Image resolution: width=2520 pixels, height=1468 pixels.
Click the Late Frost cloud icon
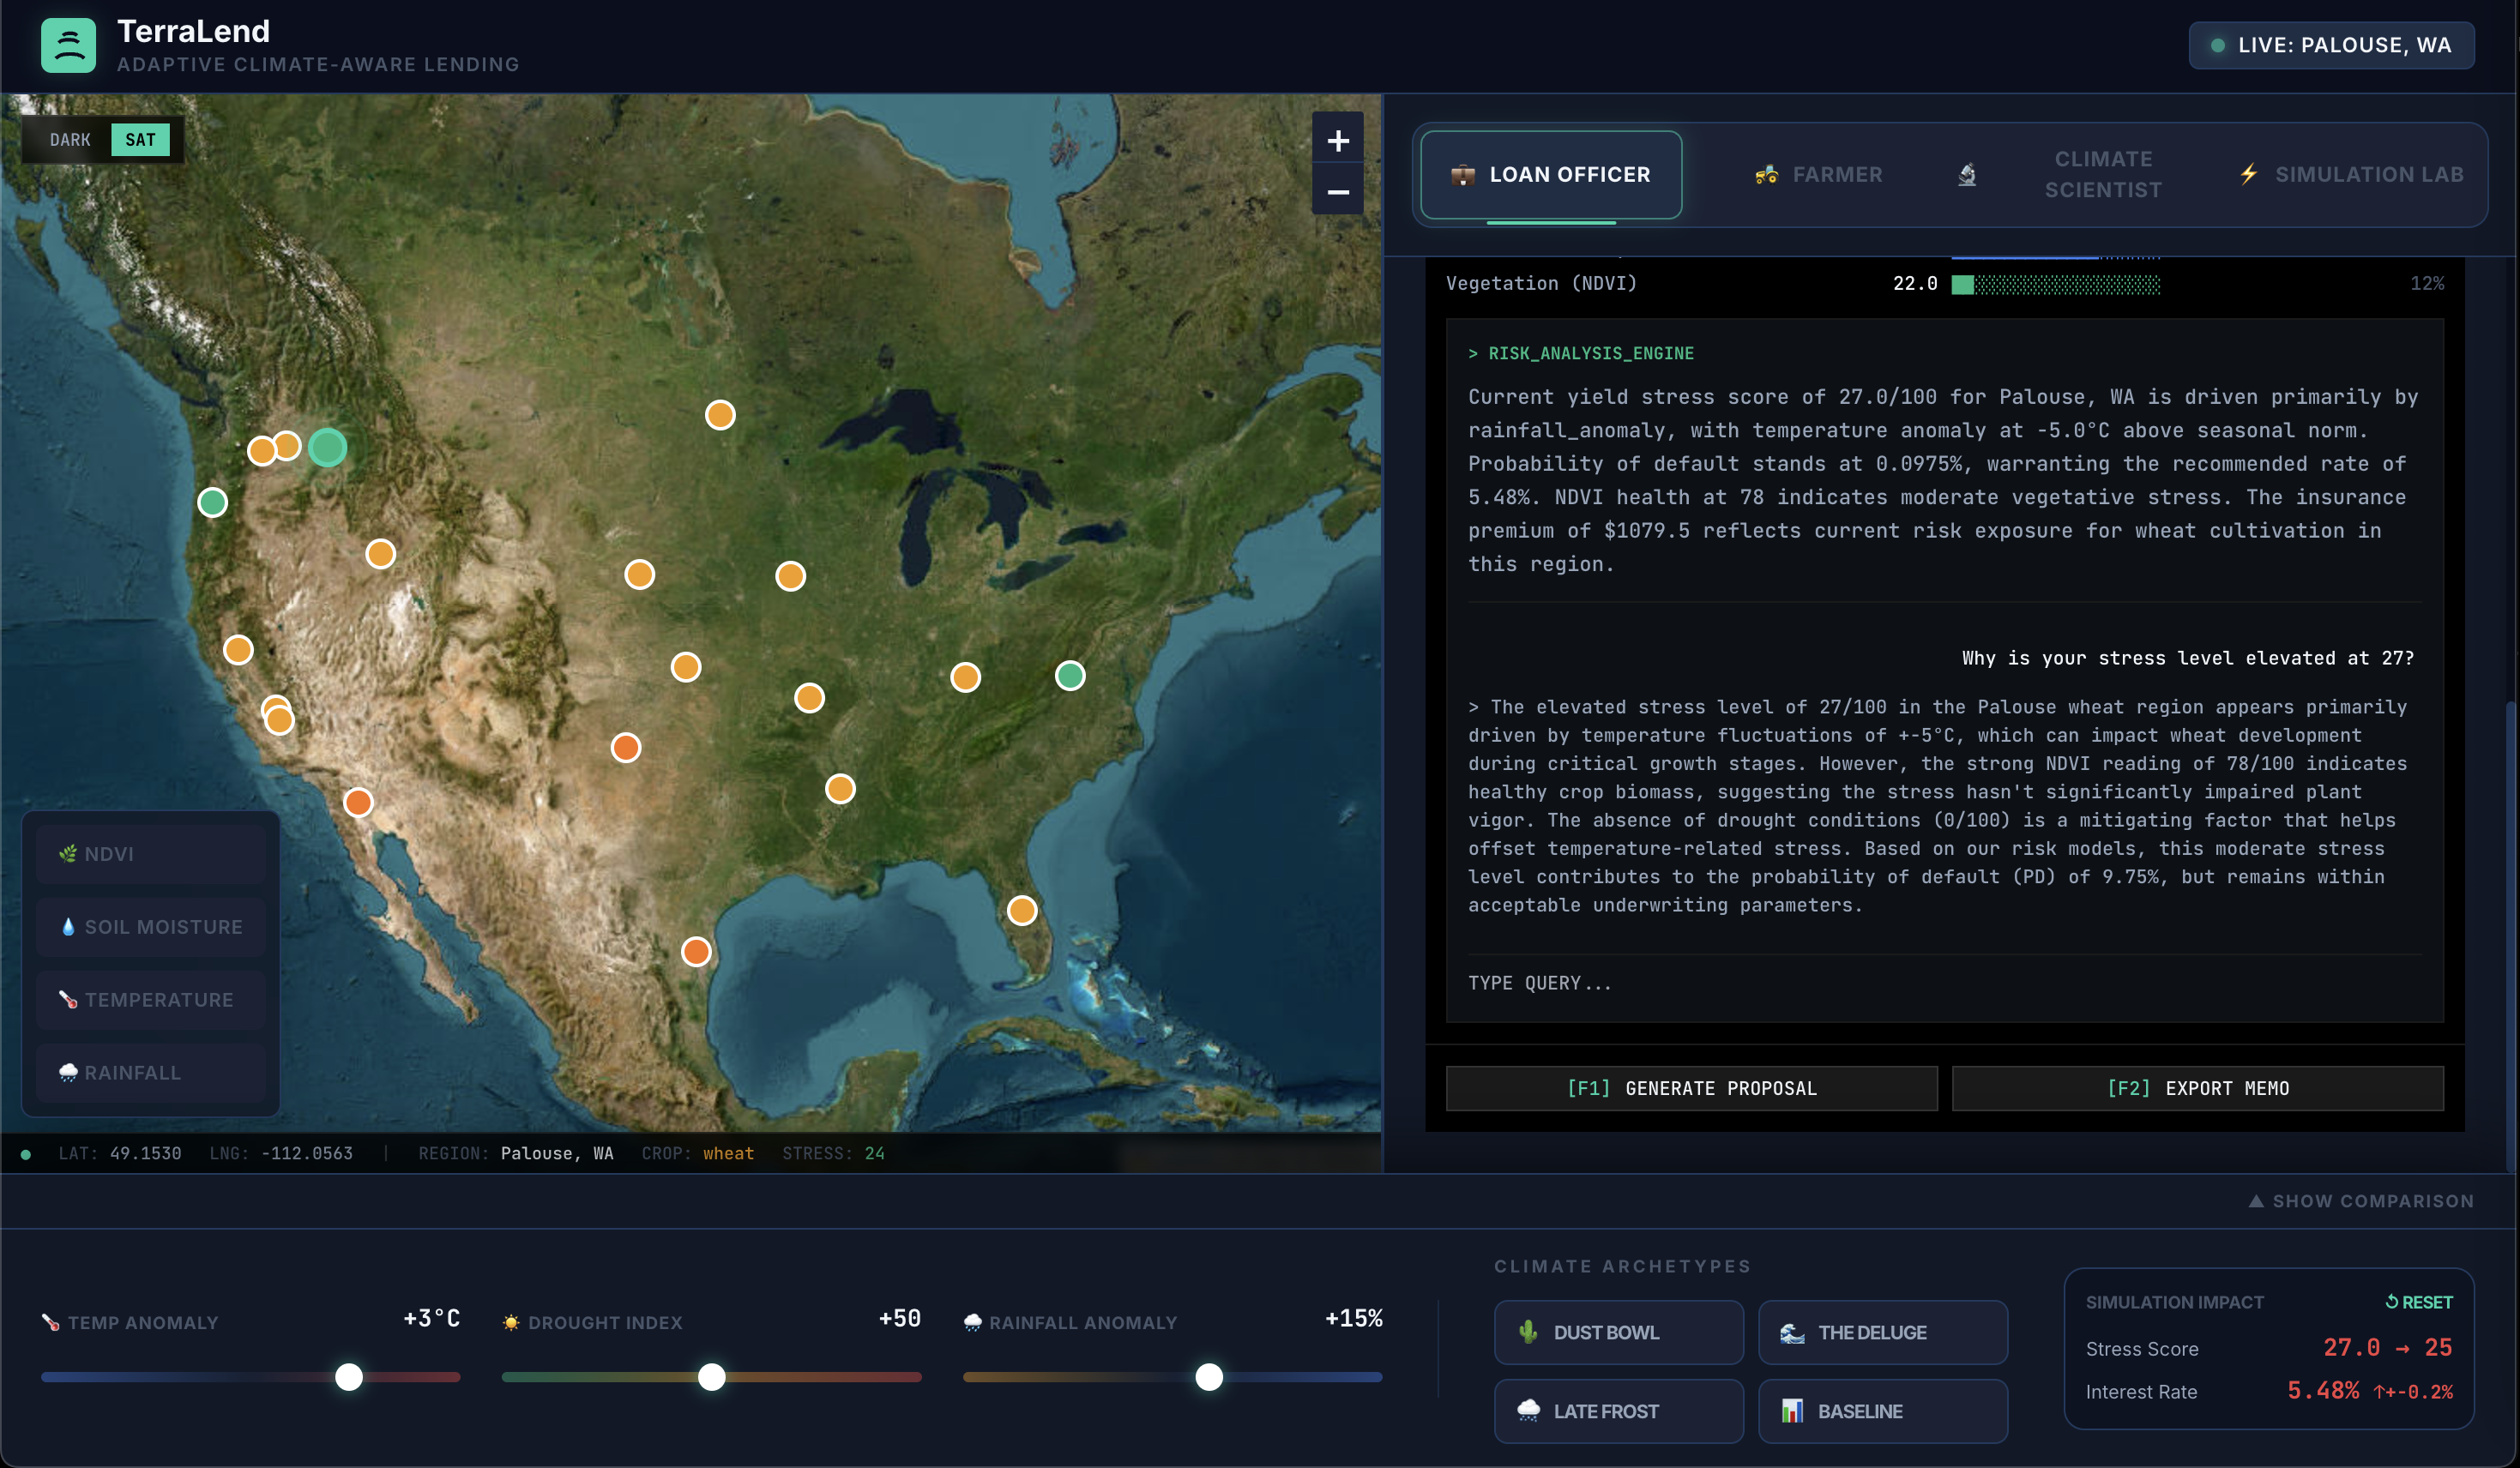tap(1528, 1411)
